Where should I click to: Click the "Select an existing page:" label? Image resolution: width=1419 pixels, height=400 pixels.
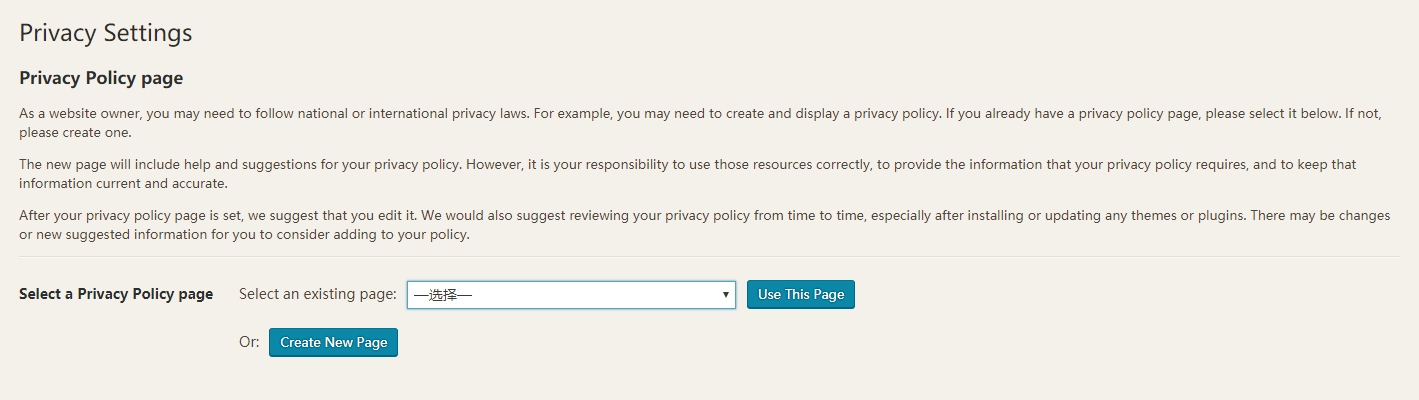pos(318,294)
